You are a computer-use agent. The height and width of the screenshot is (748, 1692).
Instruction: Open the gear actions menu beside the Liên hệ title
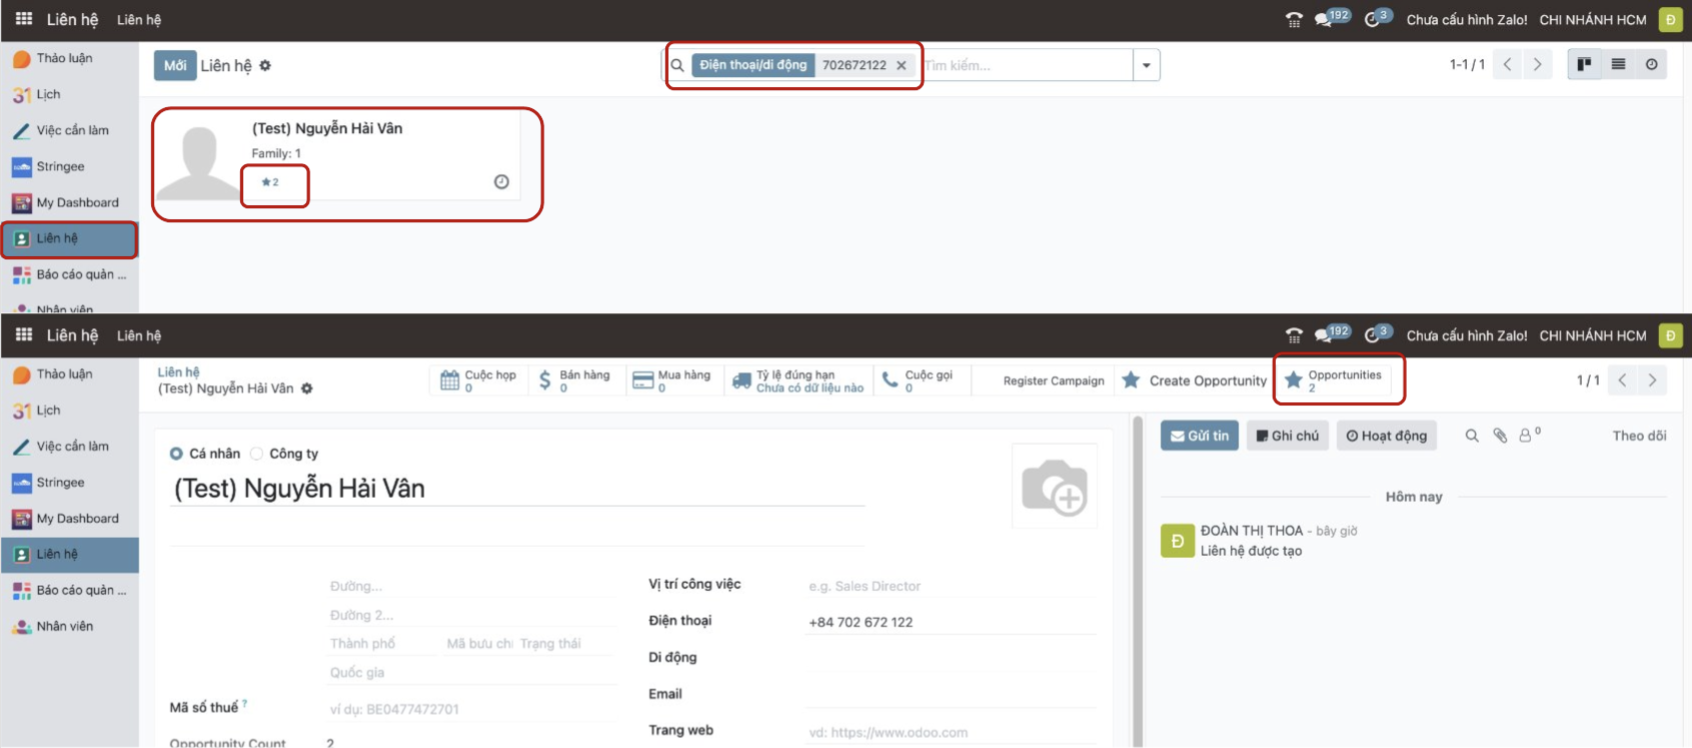[265, 65]
